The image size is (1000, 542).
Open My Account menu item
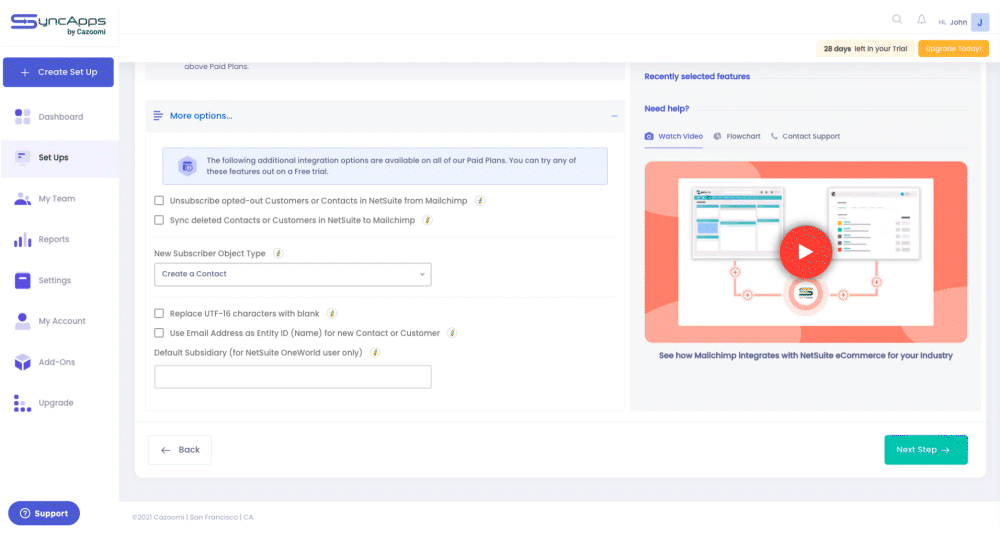coord(59,321)
